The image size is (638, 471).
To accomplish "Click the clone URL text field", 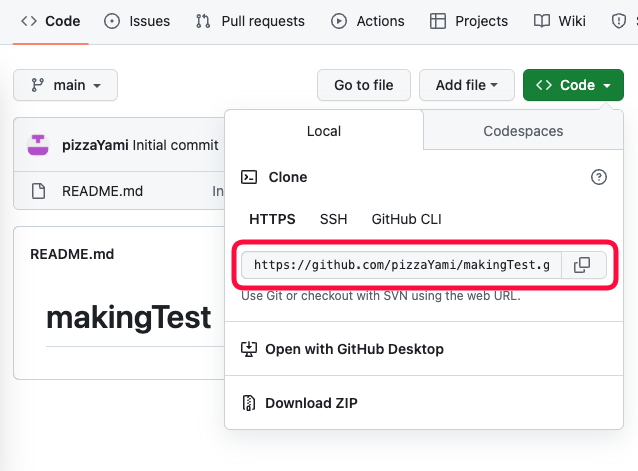I will (401, 265).
